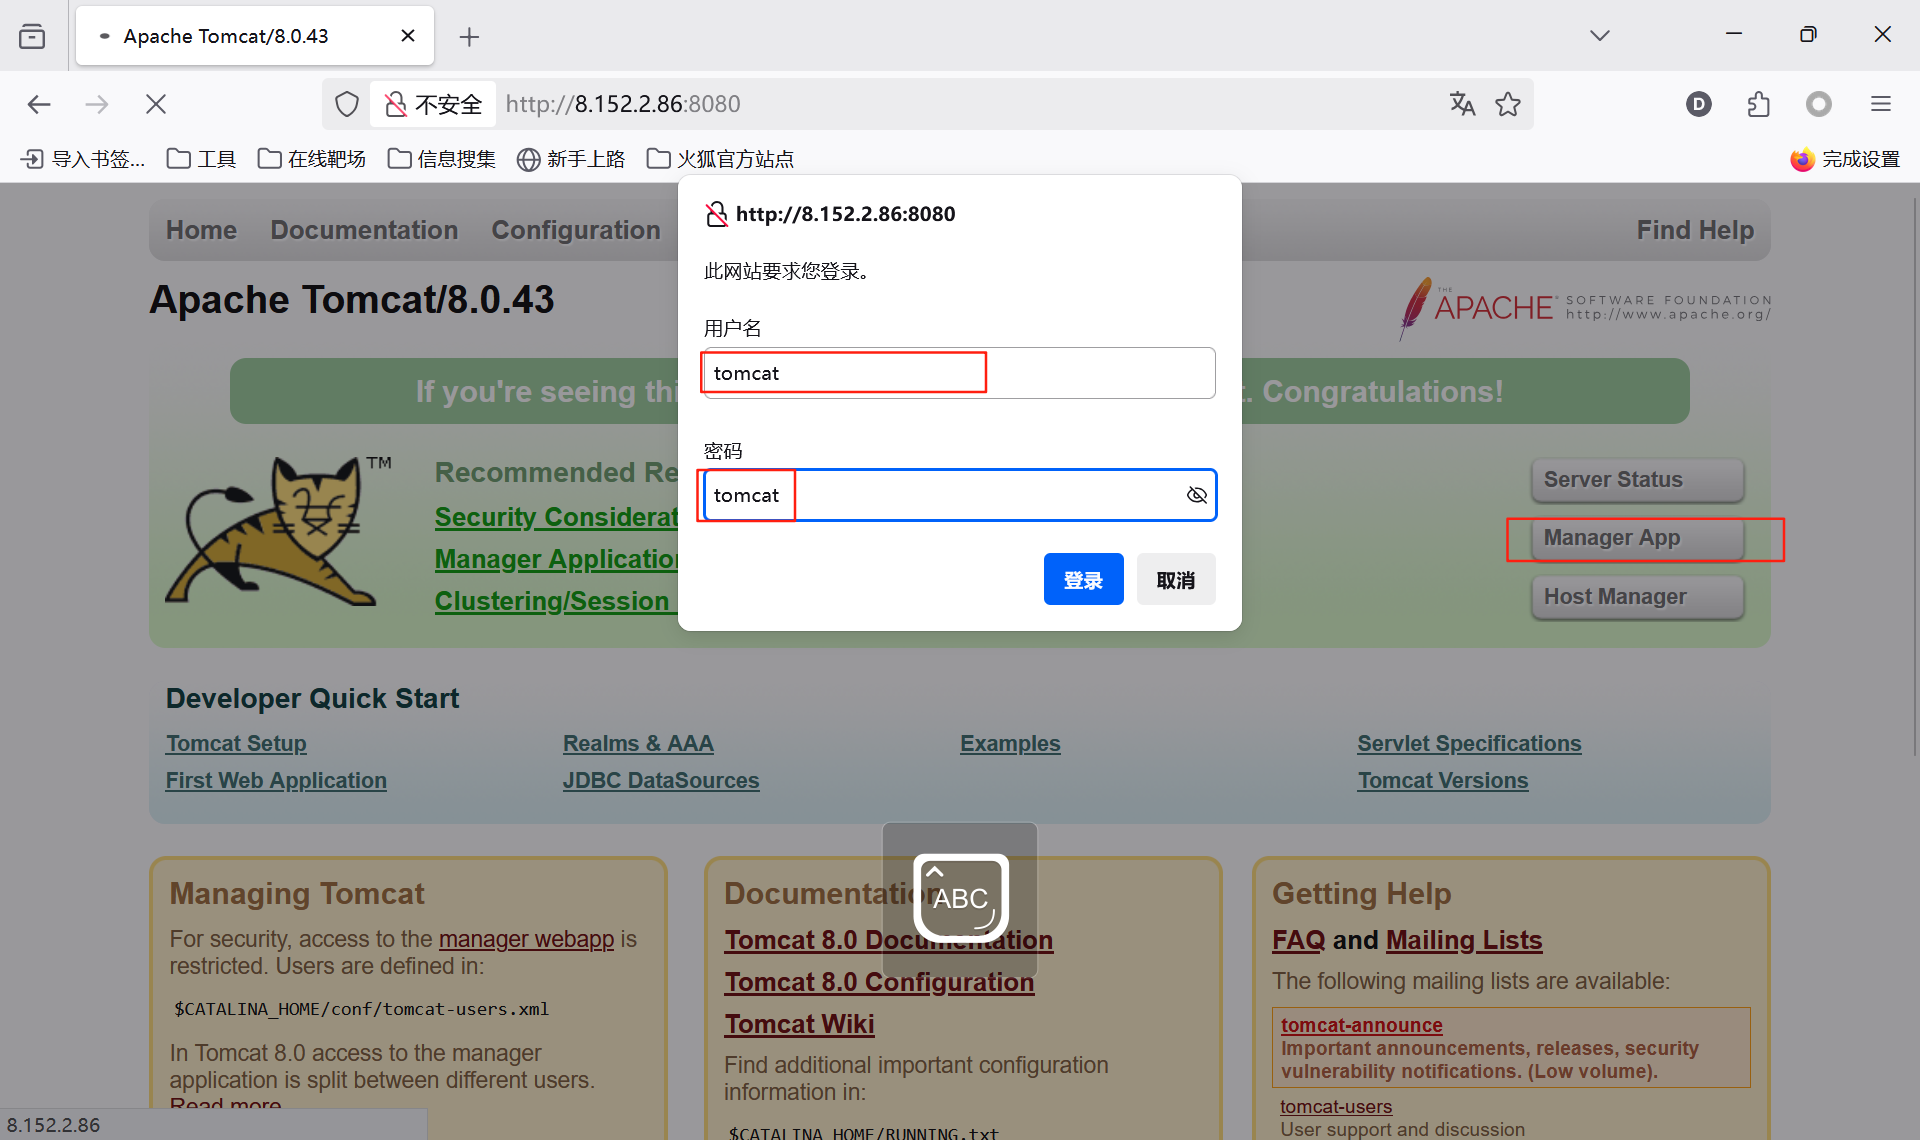This screenshot has width=1920, height=1140.
Task: Click the Server Status button
Action: pos(1638,480)
